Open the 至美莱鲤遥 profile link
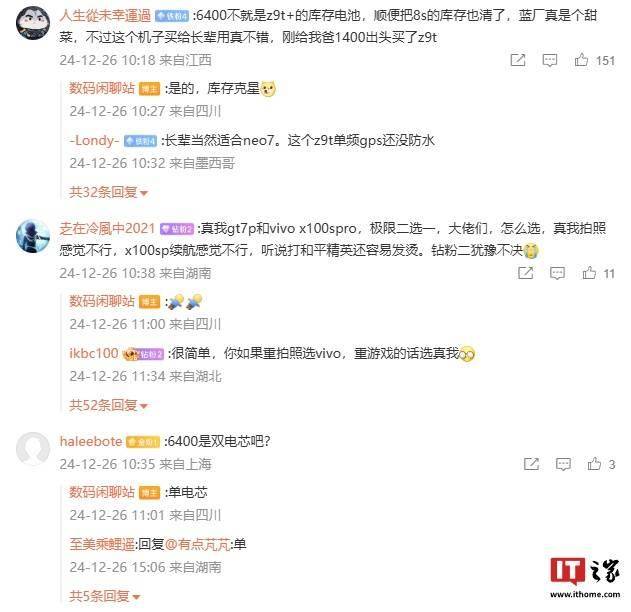Viewport: 631px width, 612px height. [x=102, y=544]
